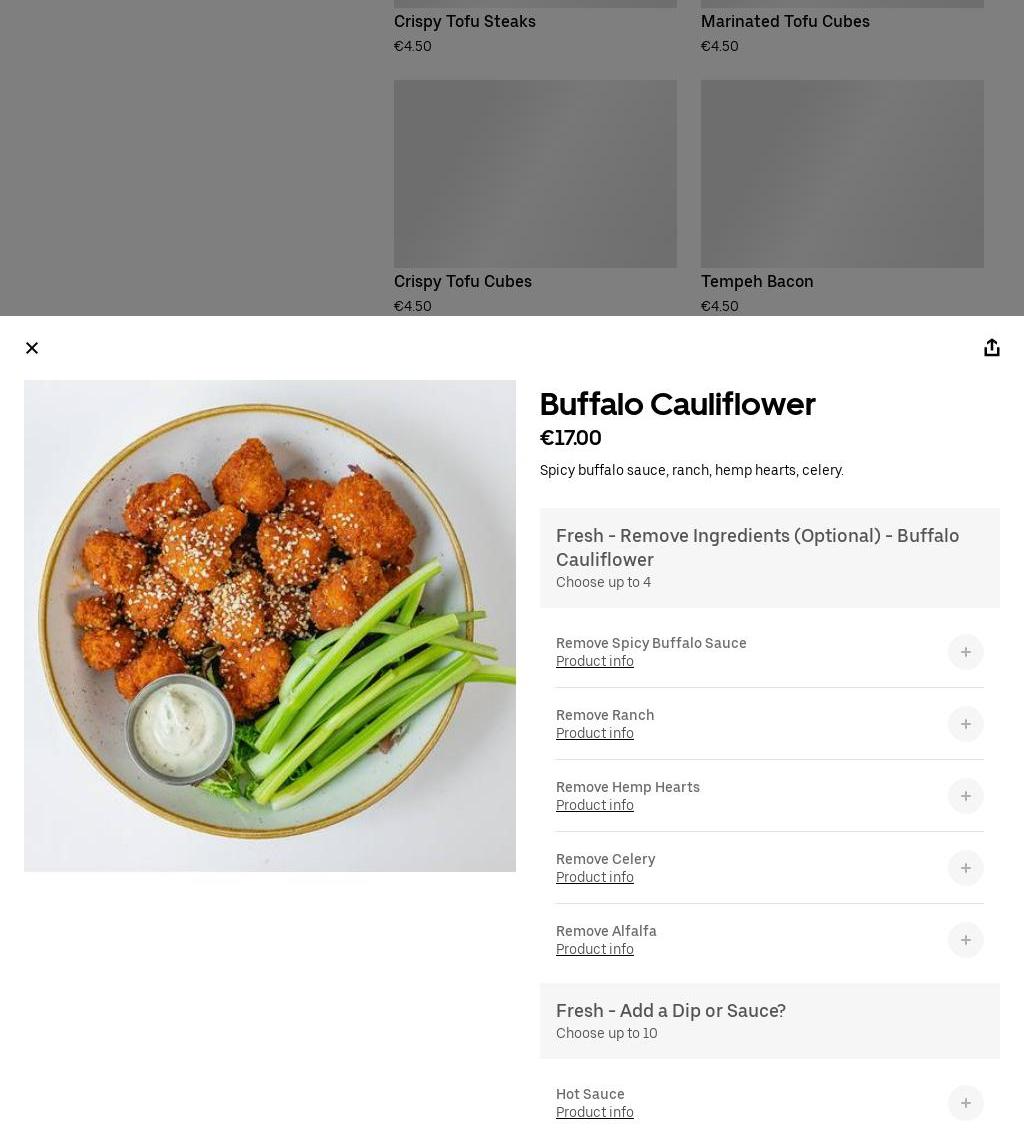The image size is (1024, 1132).
Task: Select Tempeh Bacon menu item
Action: [842, 197]
